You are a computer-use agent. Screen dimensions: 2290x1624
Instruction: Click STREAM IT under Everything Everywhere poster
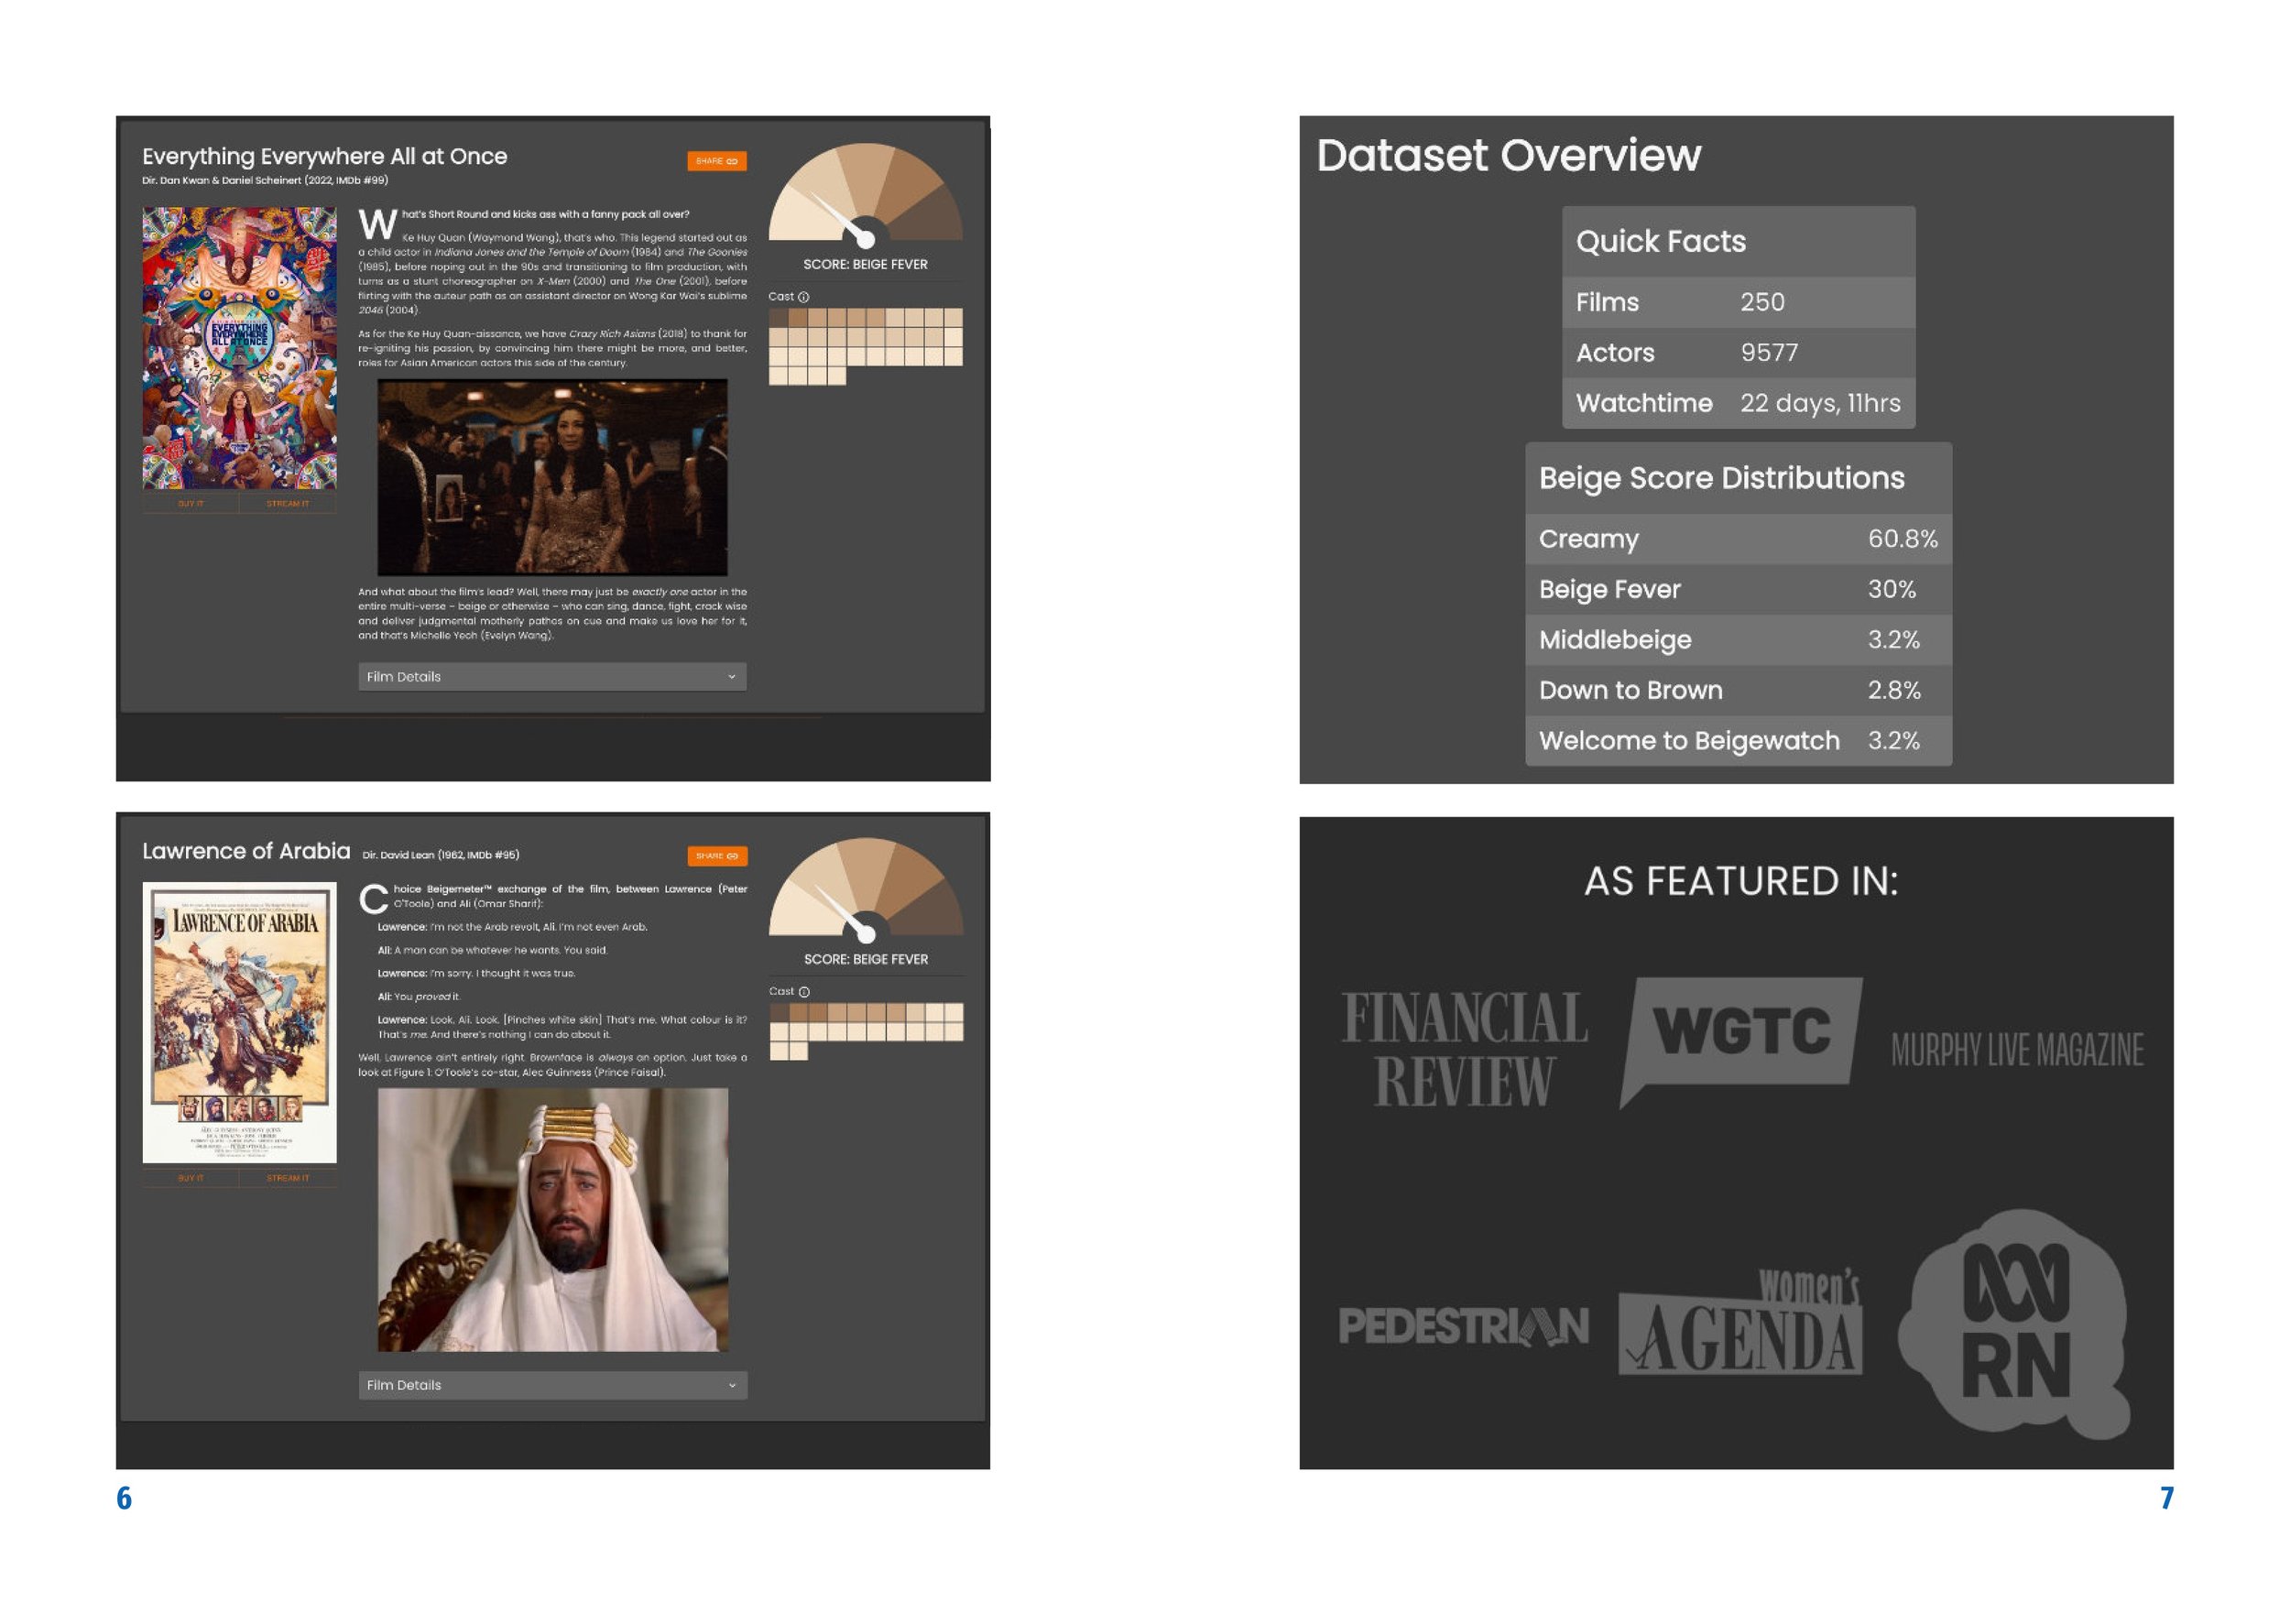pos(288,504)
